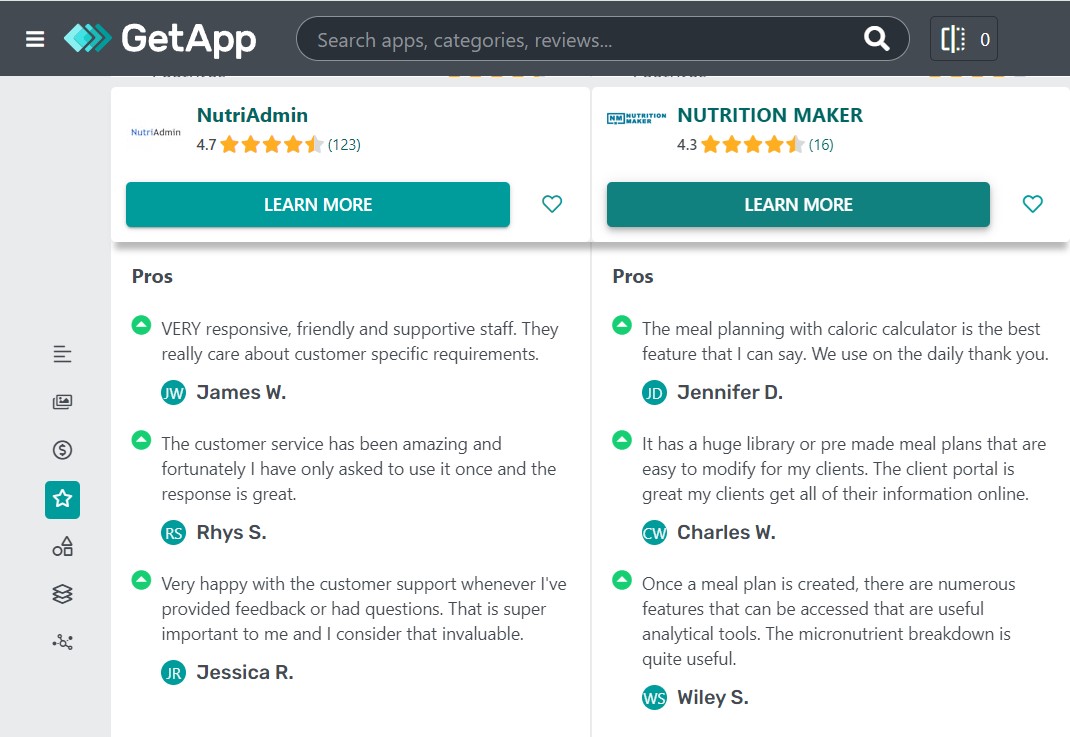View the pricing section dollar icon
Viewport: 1070px width, 737px height.
(61, 449)
